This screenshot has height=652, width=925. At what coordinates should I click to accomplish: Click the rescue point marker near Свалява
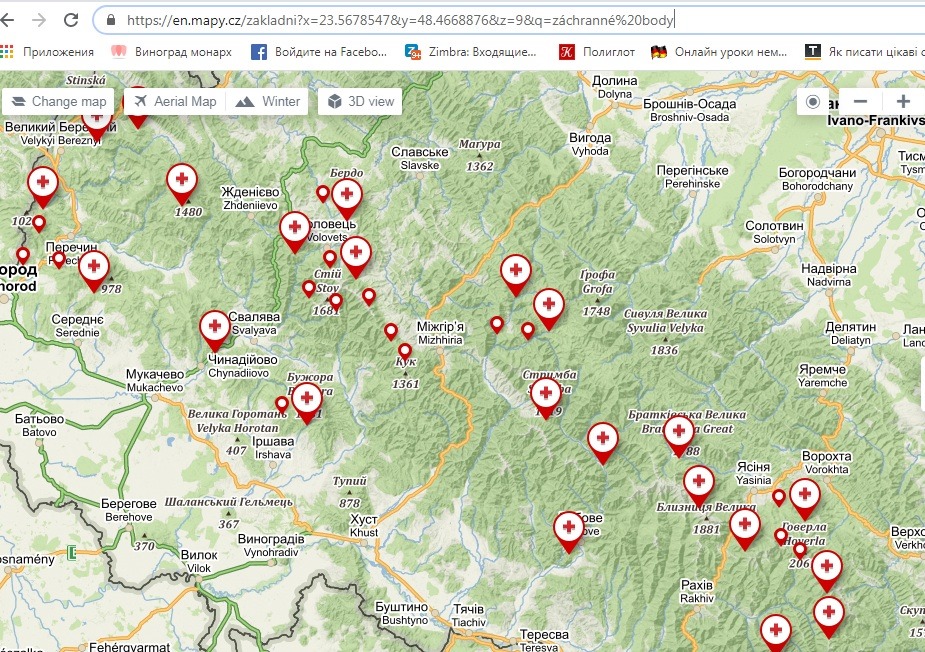(214, 325)
